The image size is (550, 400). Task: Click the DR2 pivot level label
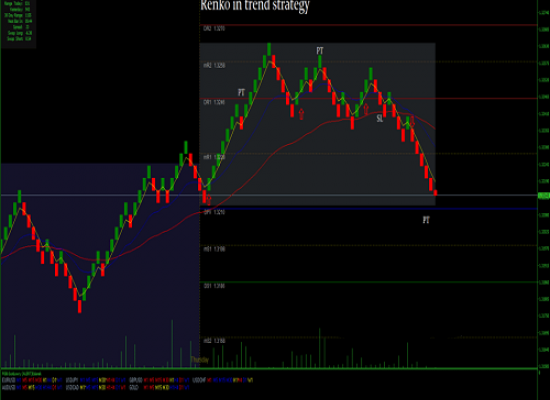coord(214,29)
